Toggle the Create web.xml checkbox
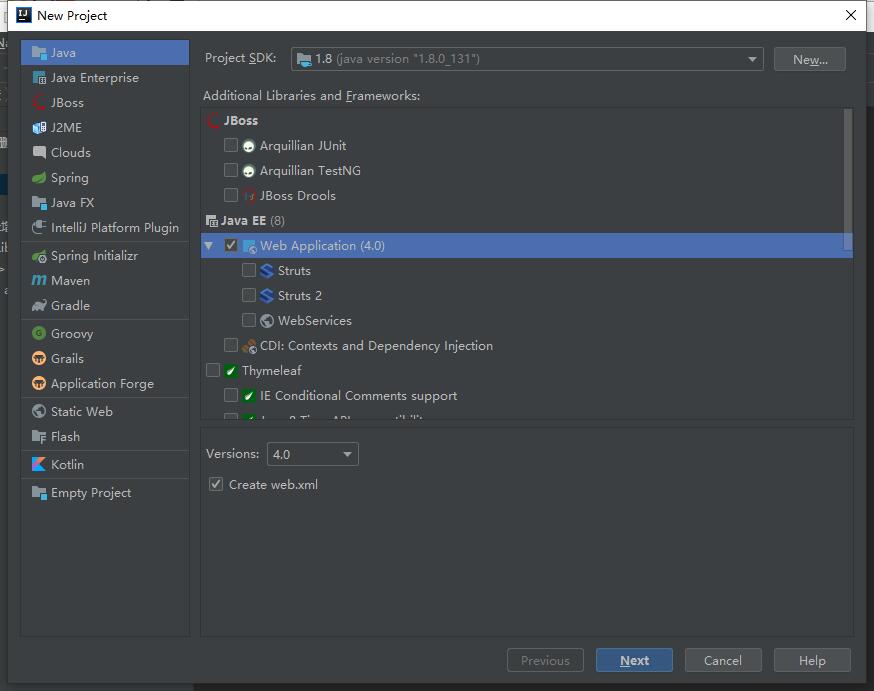 (216, 484)
